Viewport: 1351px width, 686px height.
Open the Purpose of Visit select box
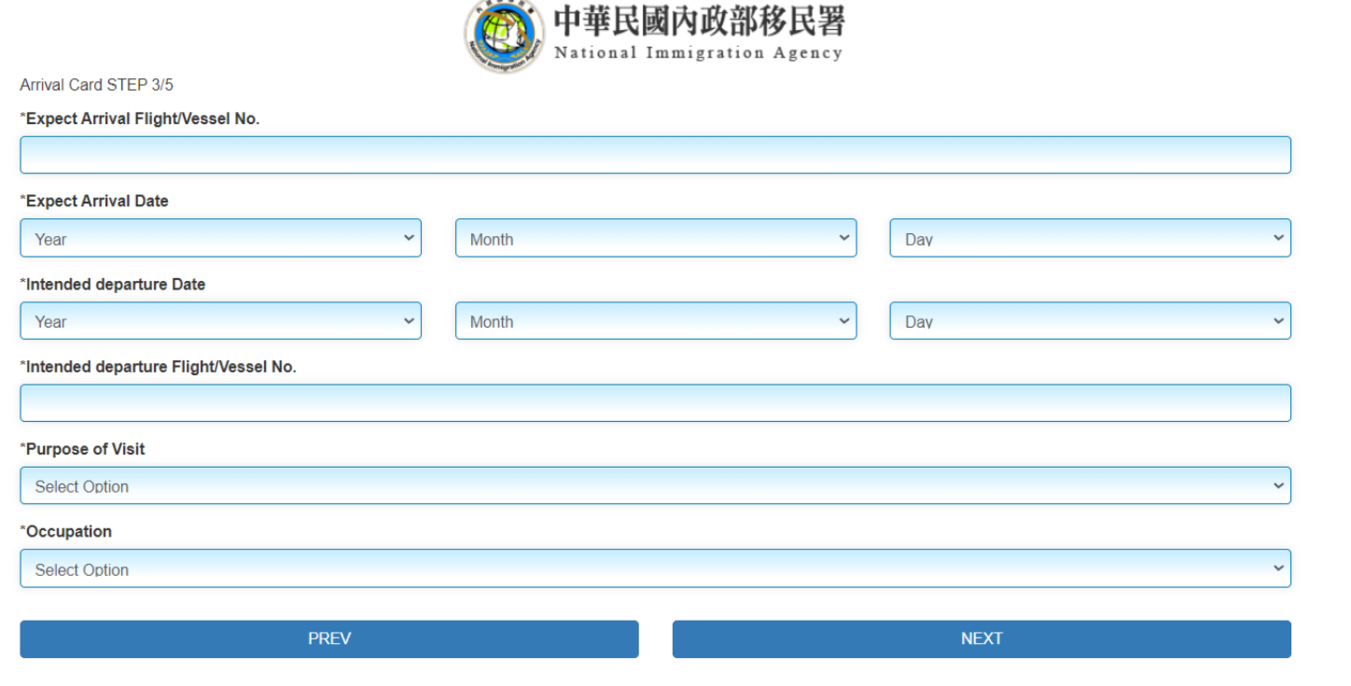(x=655, y=486)
